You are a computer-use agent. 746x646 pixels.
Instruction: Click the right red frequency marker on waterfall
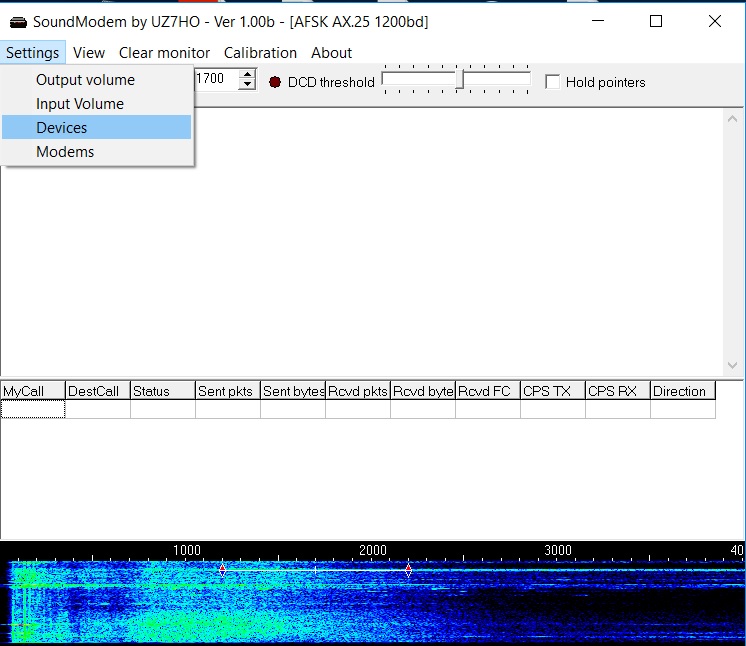[408, 569]
